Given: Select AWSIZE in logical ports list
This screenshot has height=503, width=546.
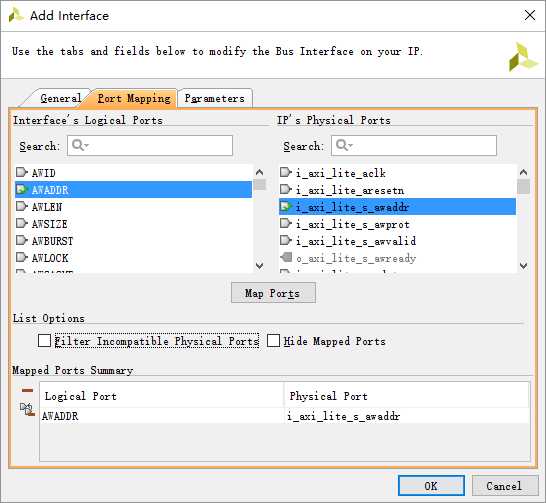Looking at the screenshot, I should [133, 224].
